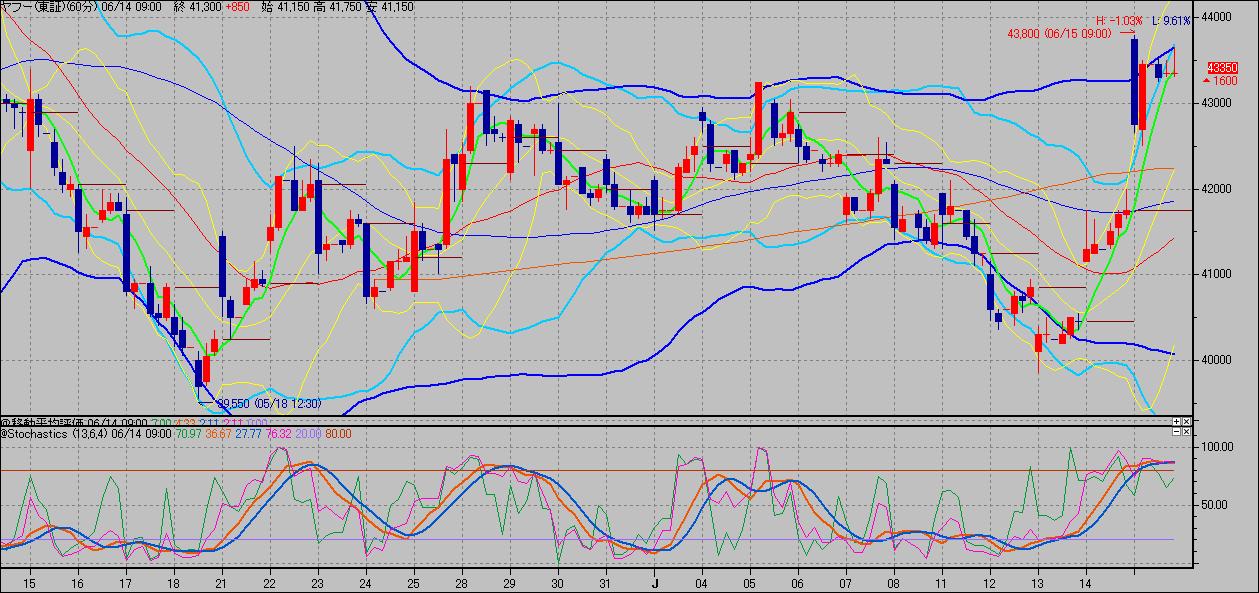The image size is (1259, 593).
Task: Click the 100.00 Stochastics scale label
Action: point(1214,448)
